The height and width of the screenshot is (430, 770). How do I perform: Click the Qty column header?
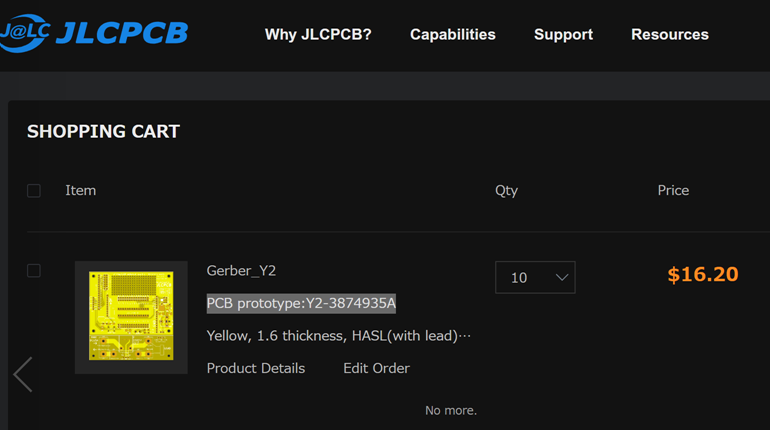506,190
